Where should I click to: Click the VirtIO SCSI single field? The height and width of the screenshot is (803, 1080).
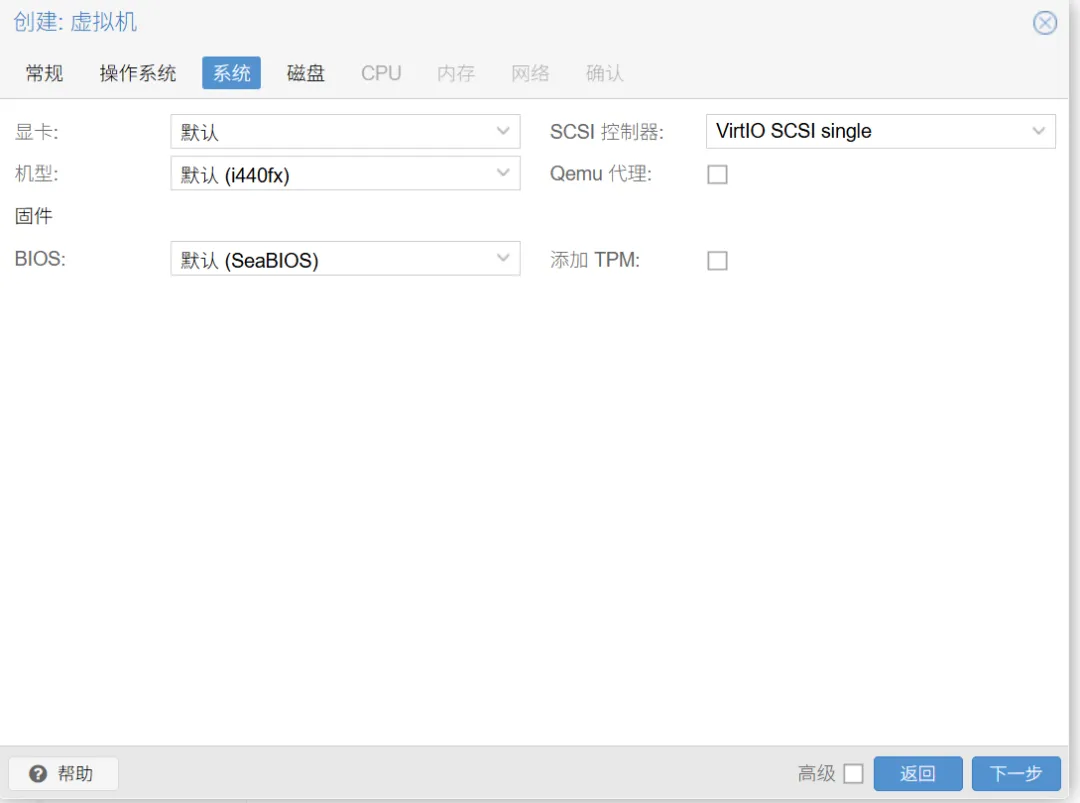click(880, 131)
